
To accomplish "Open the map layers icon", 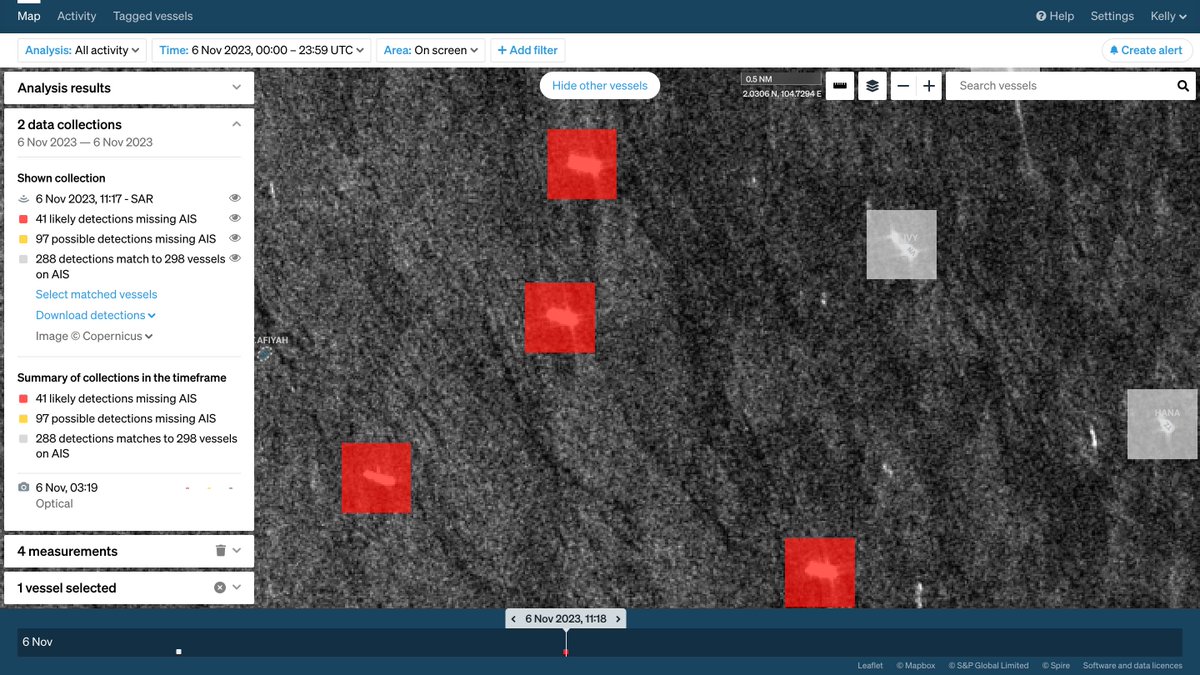I will (872, 86).
